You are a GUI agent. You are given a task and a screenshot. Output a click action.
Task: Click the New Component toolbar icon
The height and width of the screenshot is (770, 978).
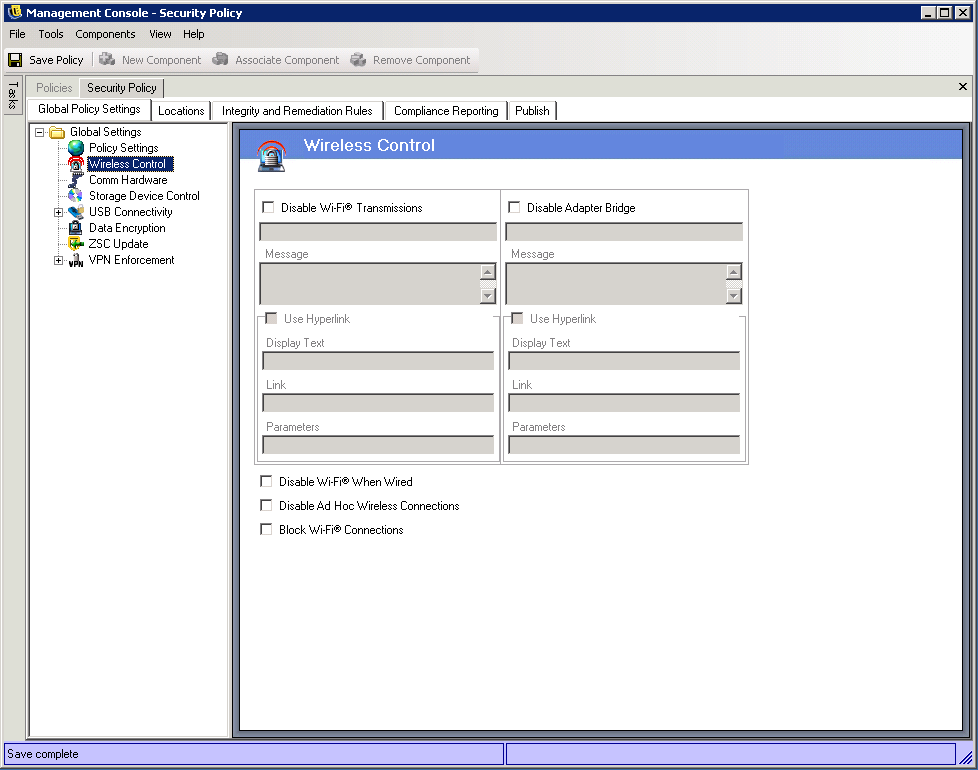tap(107, 59)
